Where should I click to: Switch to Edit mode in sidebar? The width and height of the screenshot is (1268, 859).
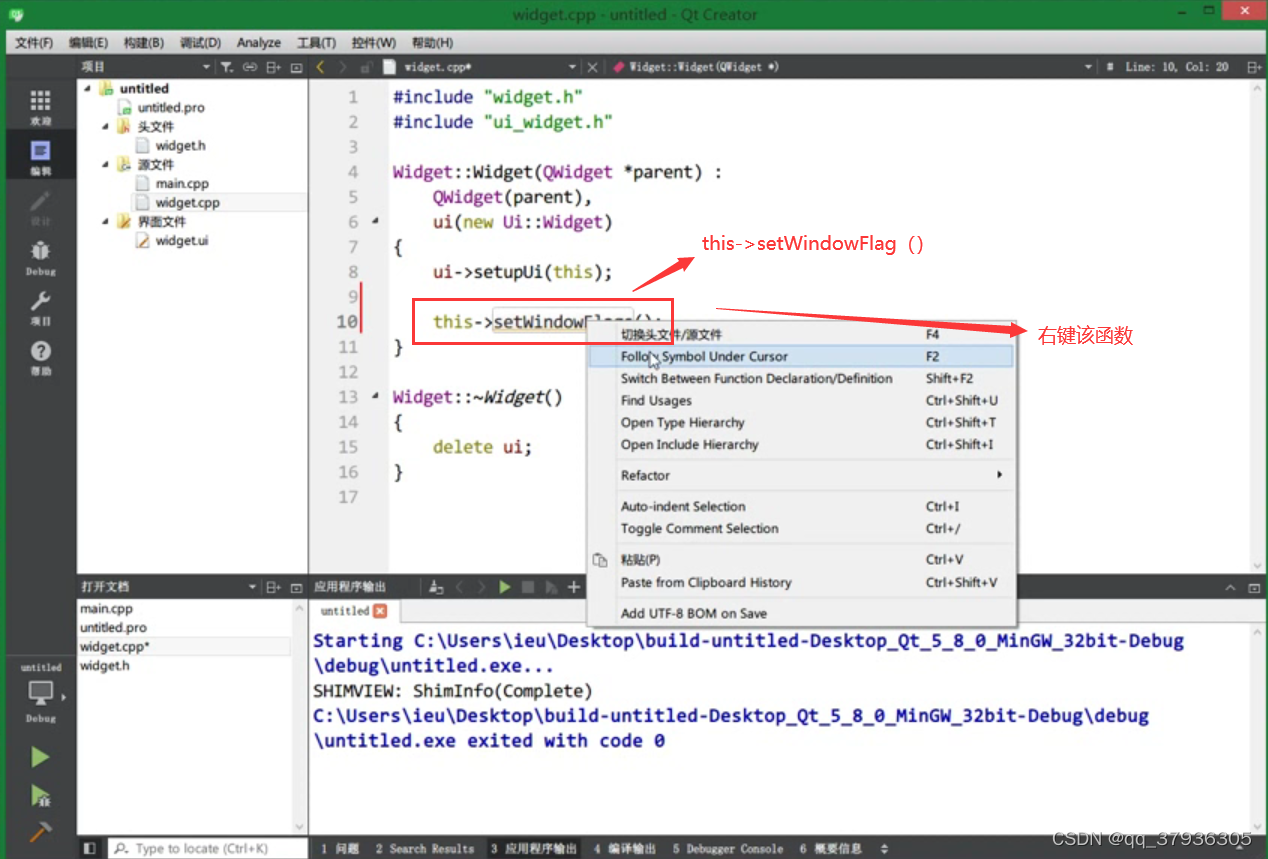(40, 157)
